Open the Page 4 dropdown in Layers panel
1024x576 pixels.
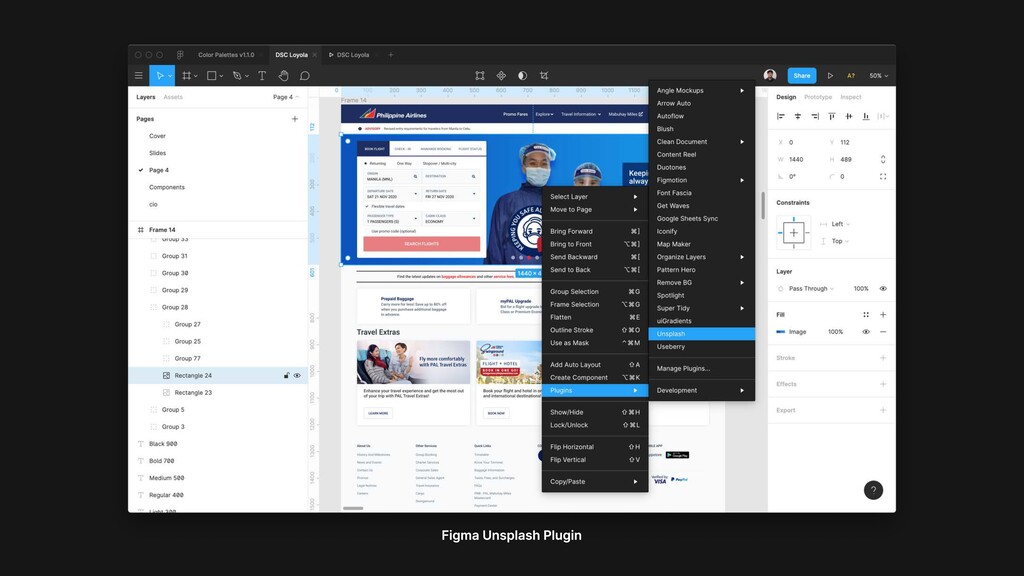click(286, 97)
